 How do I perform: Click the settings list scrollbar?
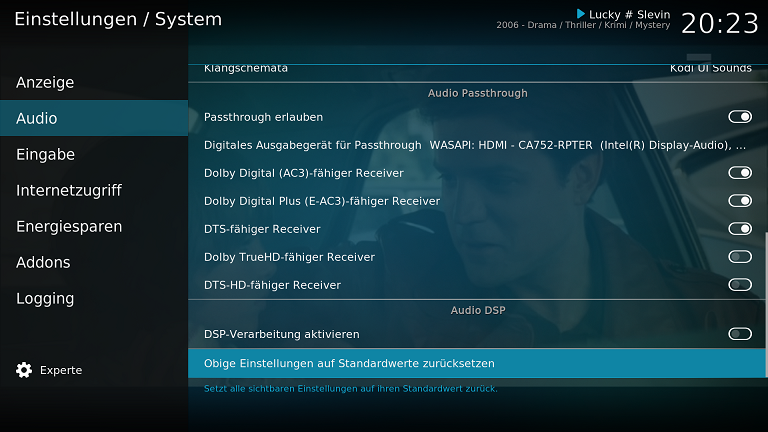click(x=766, y=304)
